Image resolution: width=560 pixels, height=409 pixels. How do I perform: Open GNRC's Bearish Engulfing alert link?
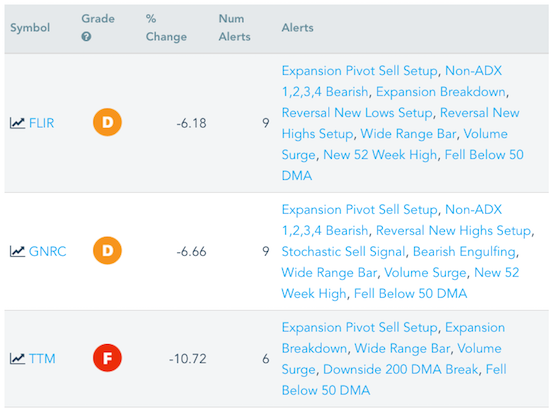coord(464,251)
